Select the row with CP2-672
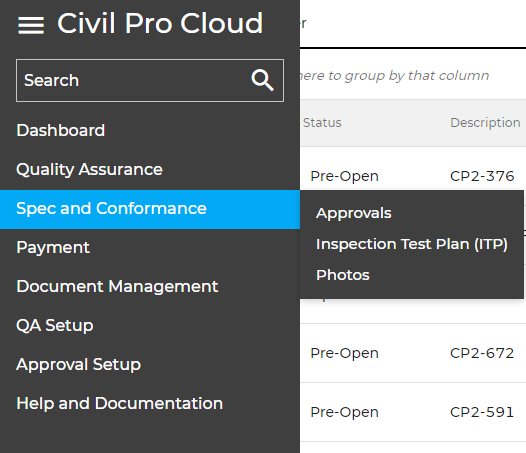 (x=413, y=353)
